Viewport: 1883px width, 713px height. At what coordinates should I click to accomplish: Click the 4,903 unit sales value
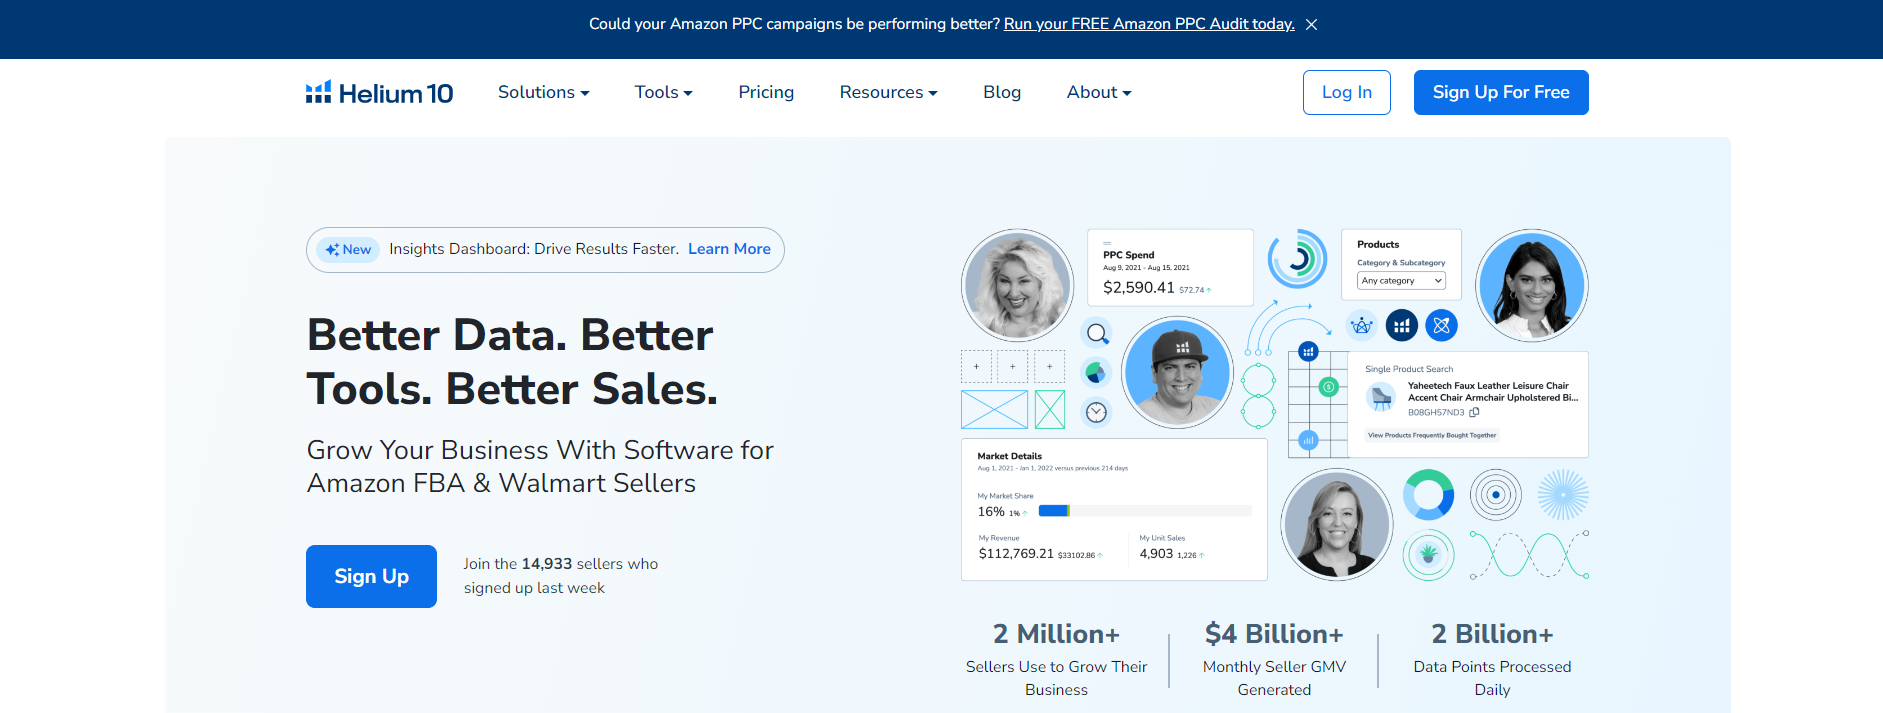tap(1156, 553)
